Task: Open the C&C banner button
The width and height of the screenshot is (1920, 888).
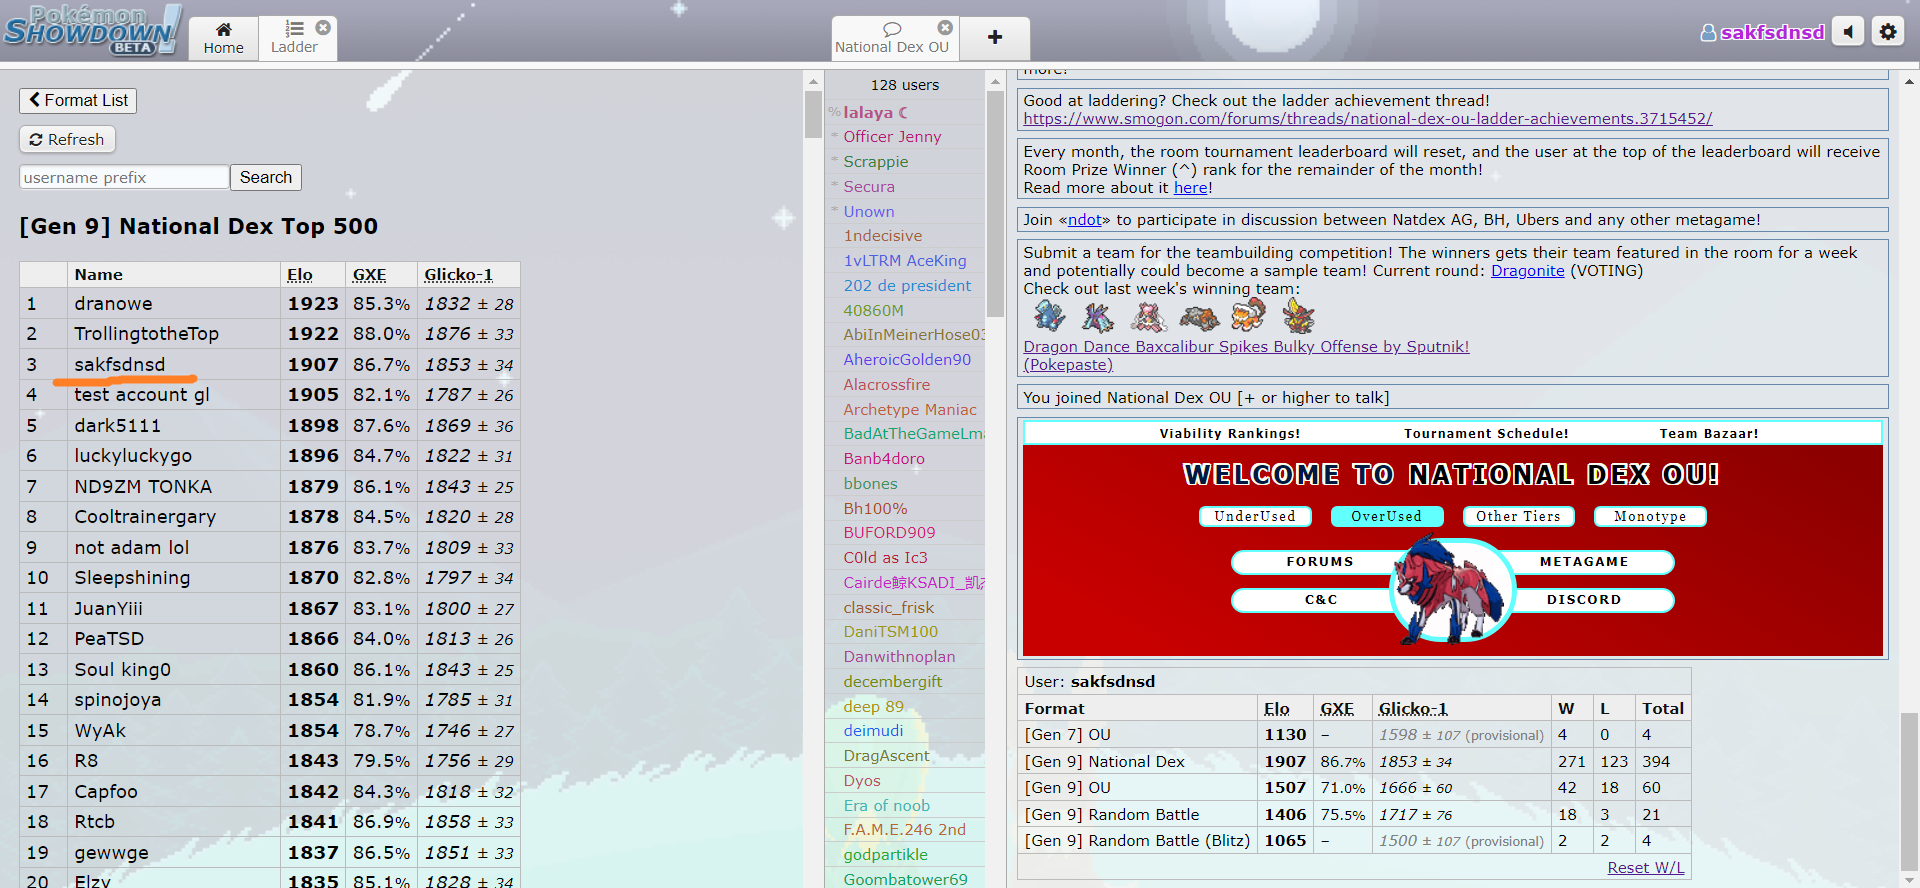Action: [x=1319, y=600]
